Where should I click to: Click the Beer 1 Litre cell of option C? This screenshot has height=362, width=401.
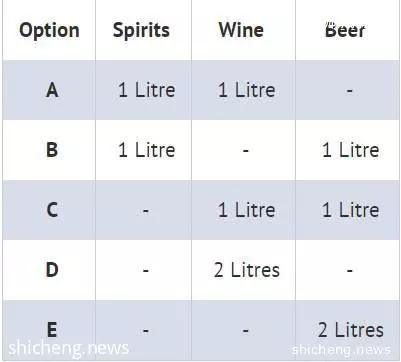tap(350, 210)
